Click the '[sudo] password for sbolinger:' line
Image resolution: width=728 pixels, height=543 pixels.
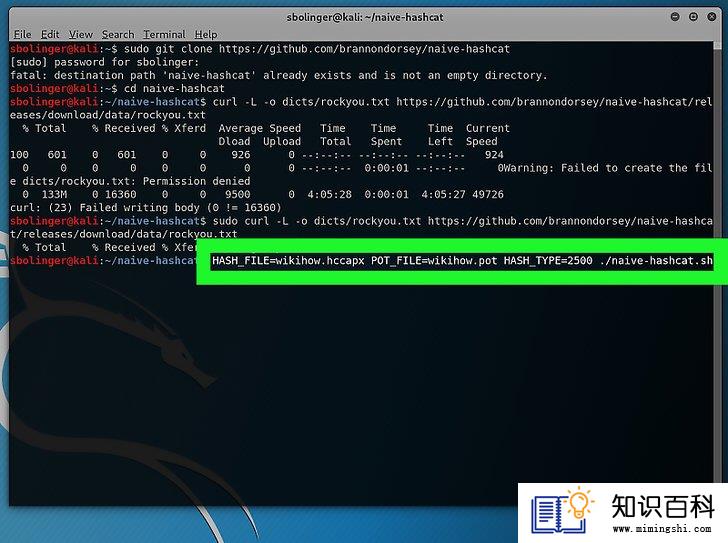click(104, 62)
